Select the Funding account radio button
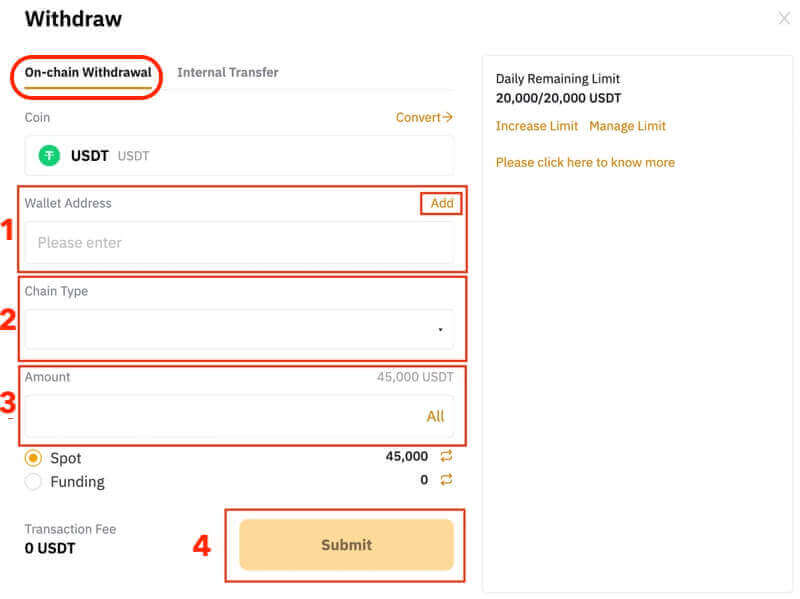The image size is (800, 599). (31, 481)
